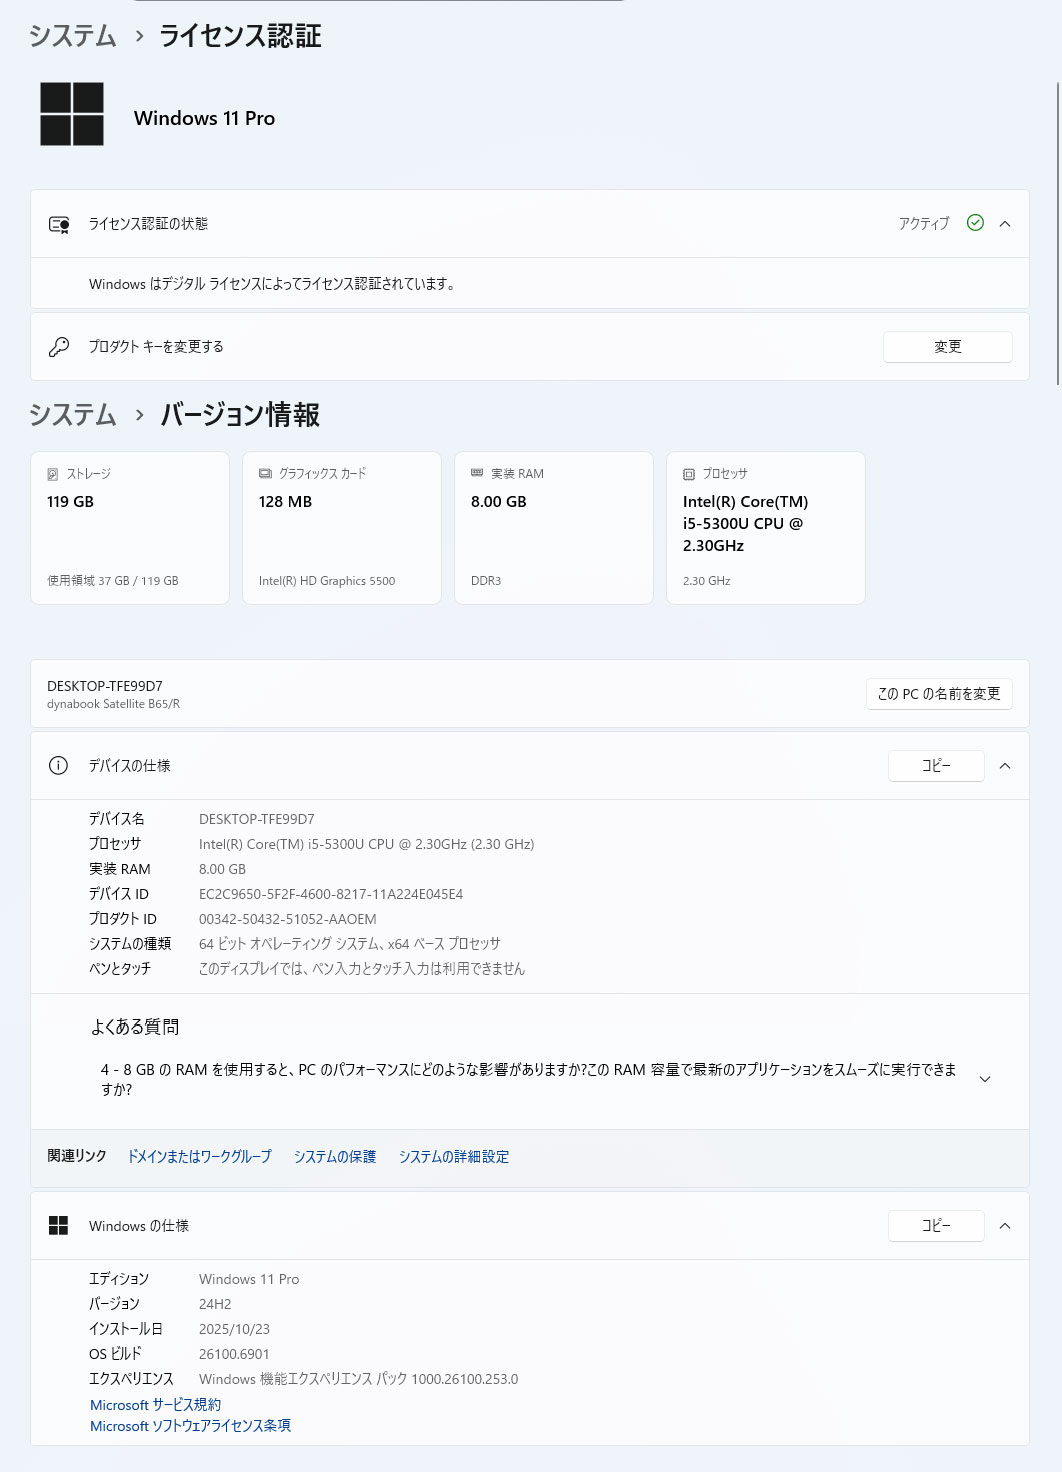The width and height of the screenshot is (1062, 1472).
Task: Click the storage icon in card
Action: 53,474
